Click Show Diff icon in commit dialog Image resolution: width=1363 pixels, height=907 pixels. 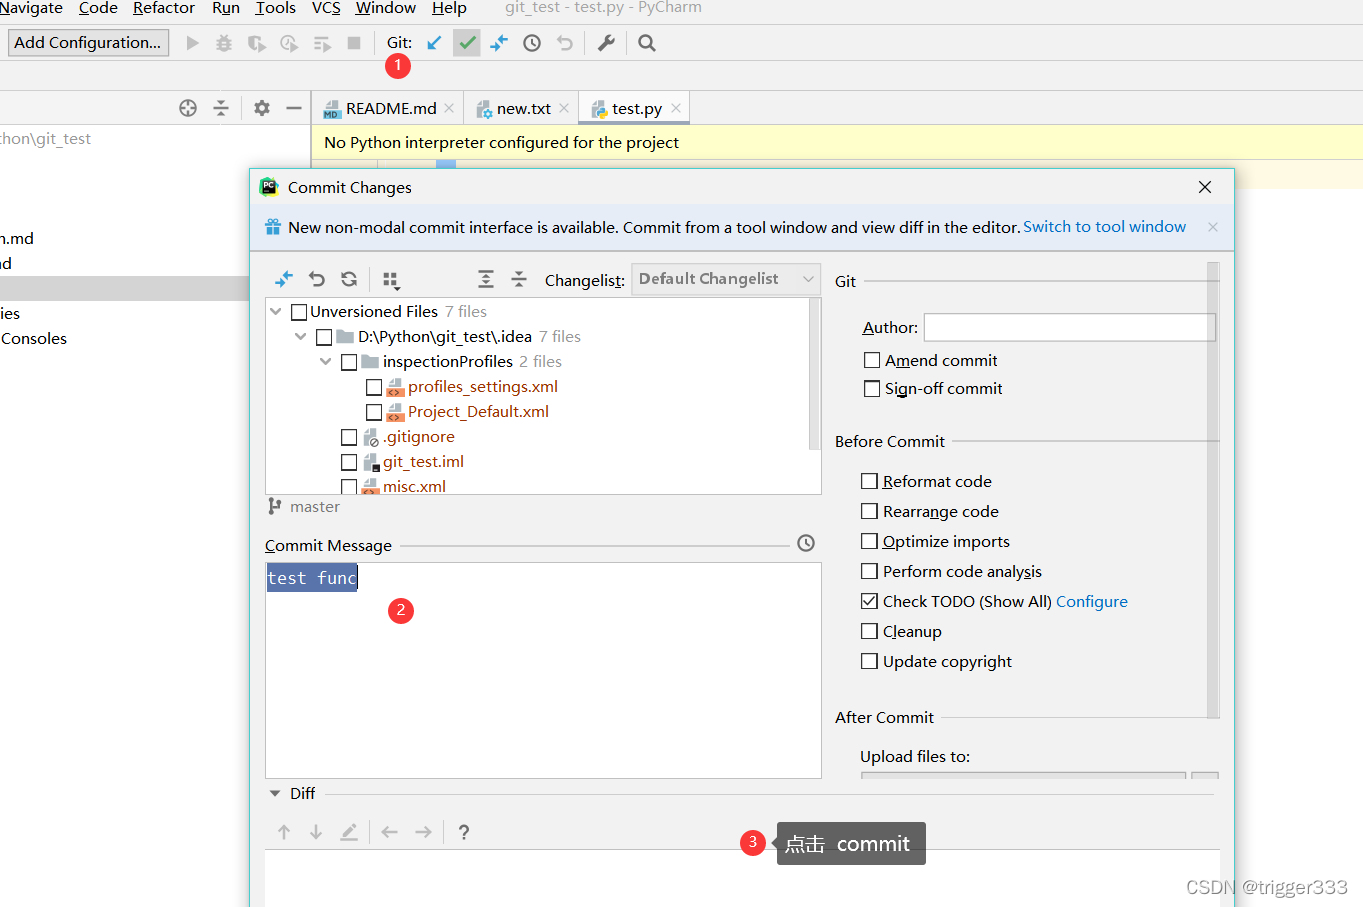[x=284, y=279]
